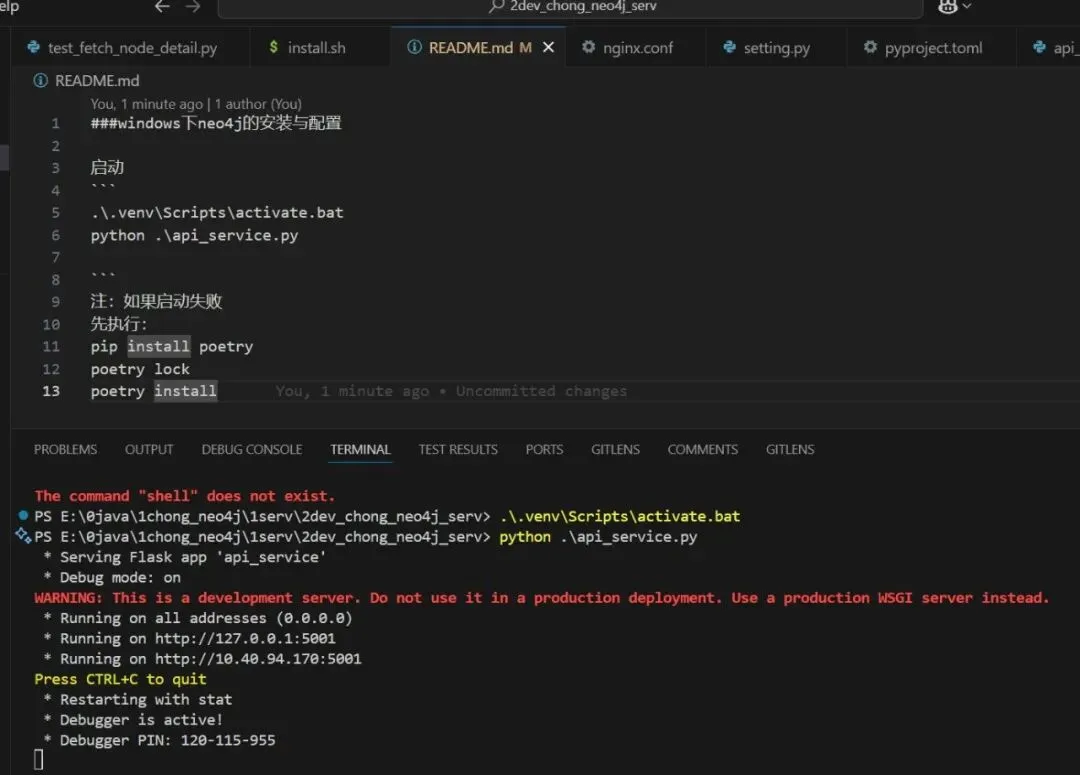Open the TEST RESULTS panel tab

458,449
